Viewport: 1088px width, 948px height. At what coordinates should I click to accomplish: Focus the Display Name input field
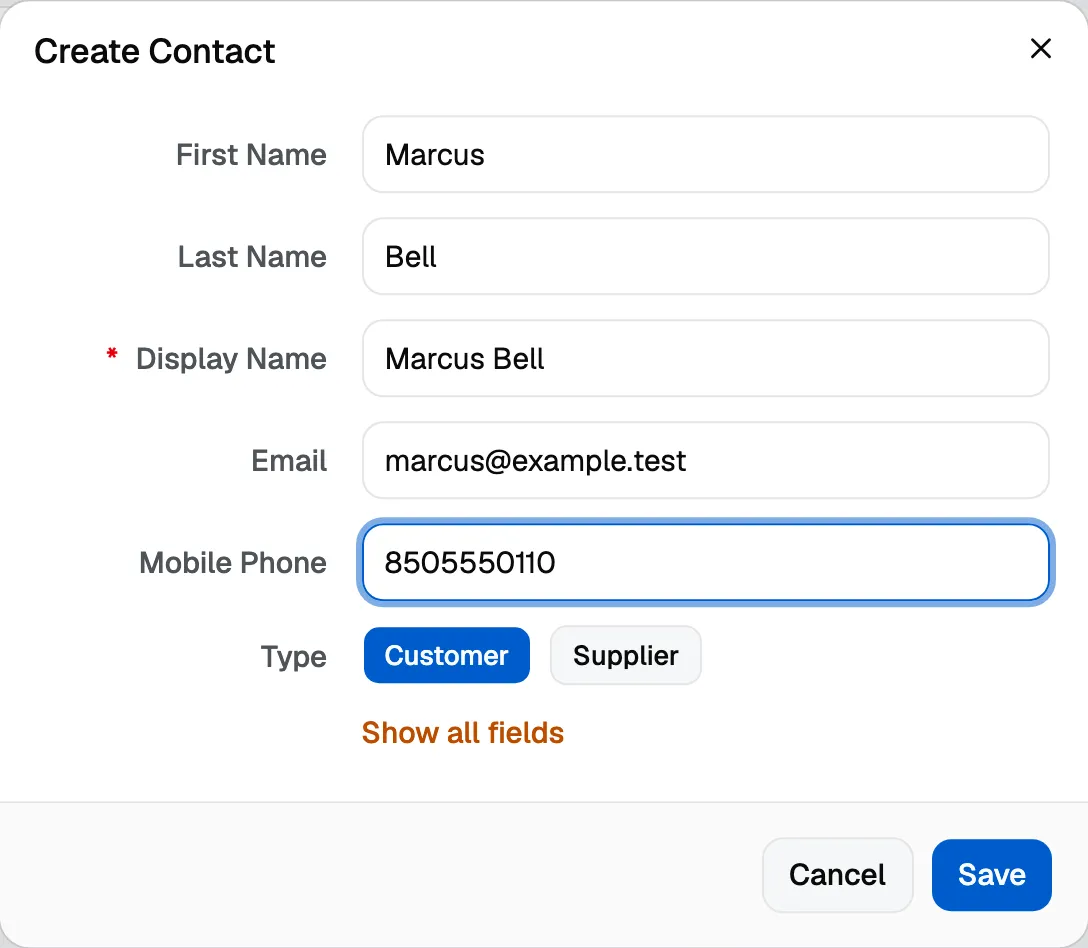point(706,358)
